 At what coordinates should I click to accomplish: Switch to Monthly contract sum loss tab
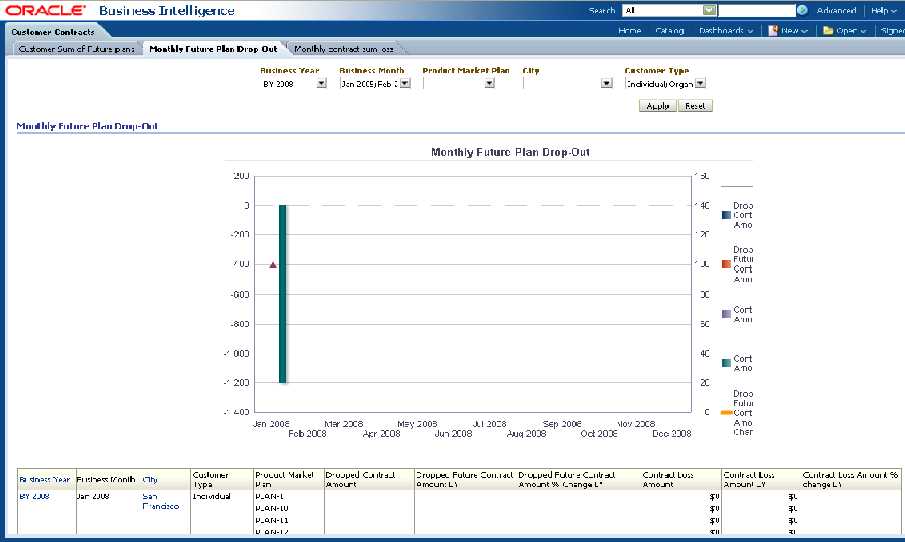pos(344,49)
